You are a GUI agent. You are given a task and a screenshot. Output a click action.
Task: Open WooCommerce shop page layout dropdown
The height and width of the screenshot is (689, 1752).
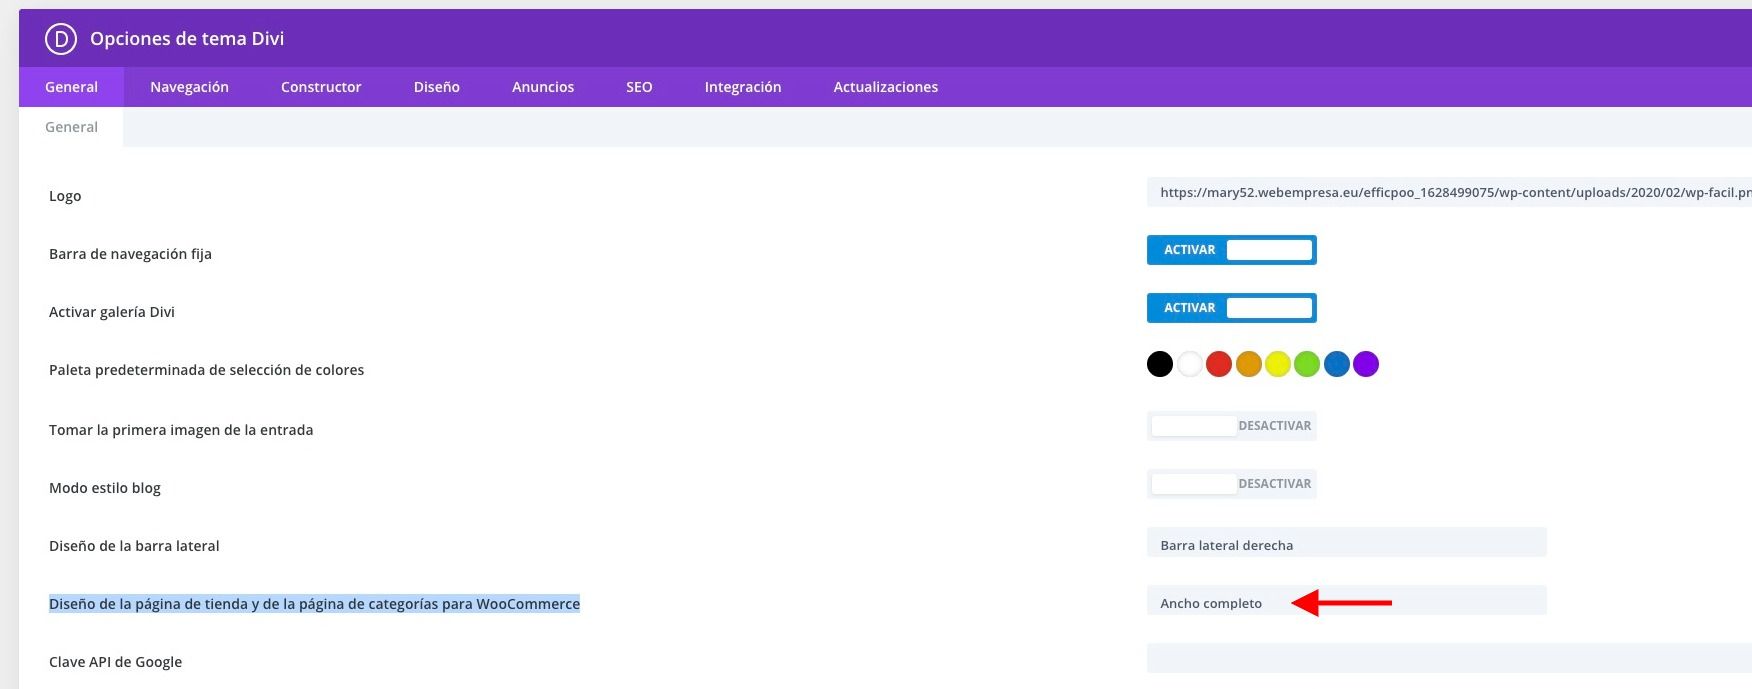(x=1347, y=600)
